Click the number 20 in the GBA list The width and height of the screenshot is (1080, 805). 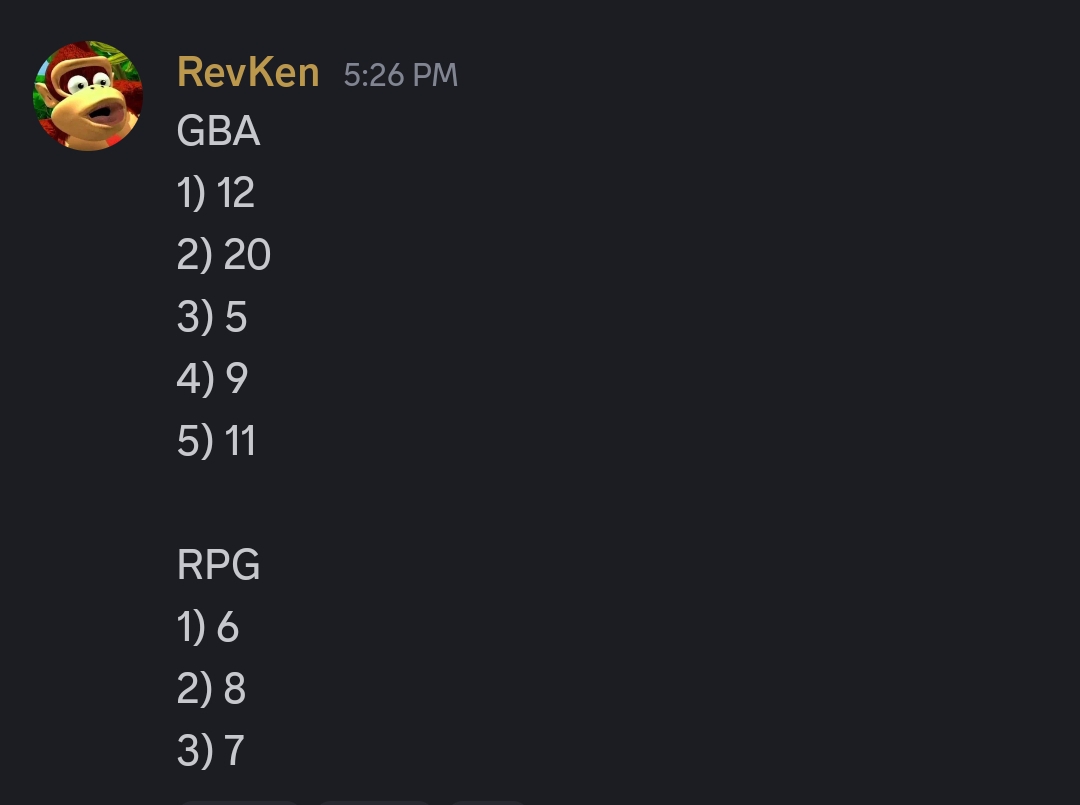(x=247, y=255)
